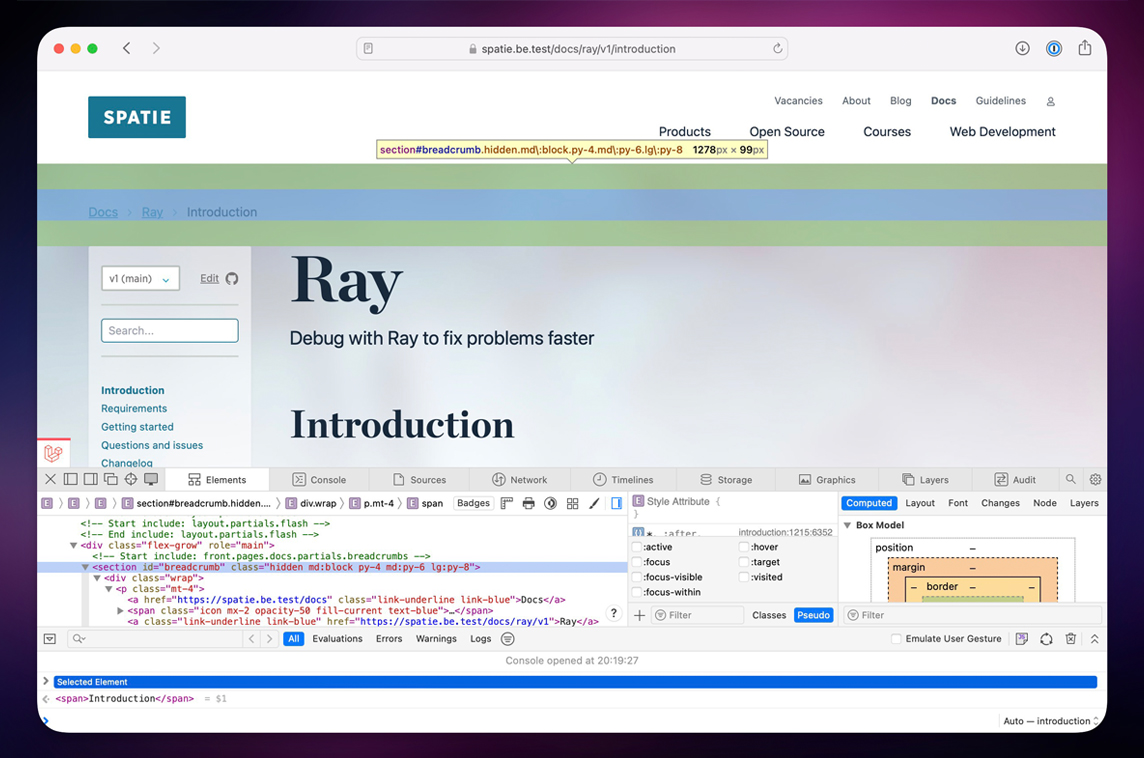
Task: Collapse the div class="wrap" node
Action: pos(96,578)
